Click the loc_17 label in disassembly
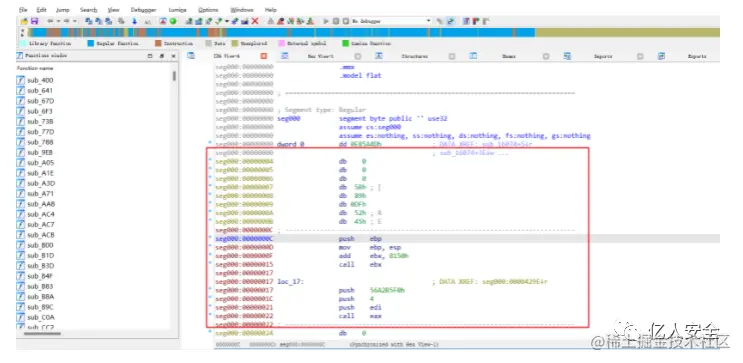 (290, 281)
